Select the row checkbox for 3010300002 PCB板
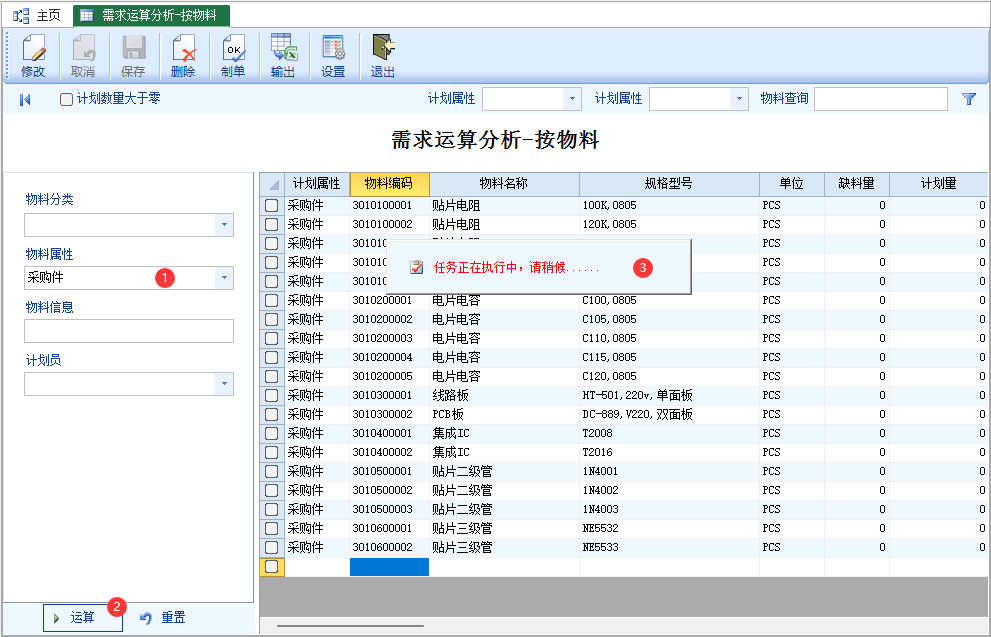The image size is (991, 637). coord(272,415)
